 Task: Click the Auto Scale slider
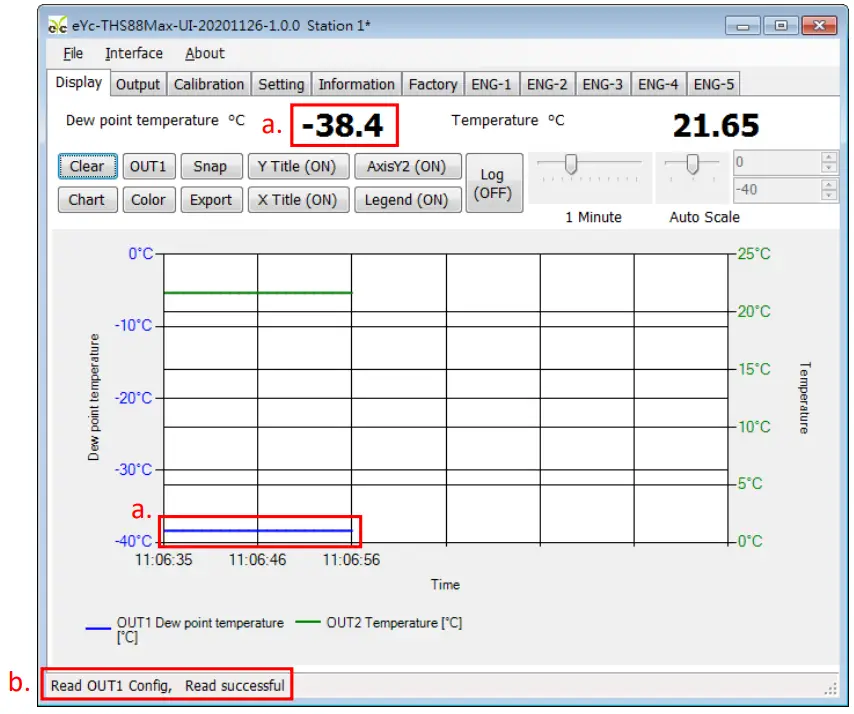691,165
